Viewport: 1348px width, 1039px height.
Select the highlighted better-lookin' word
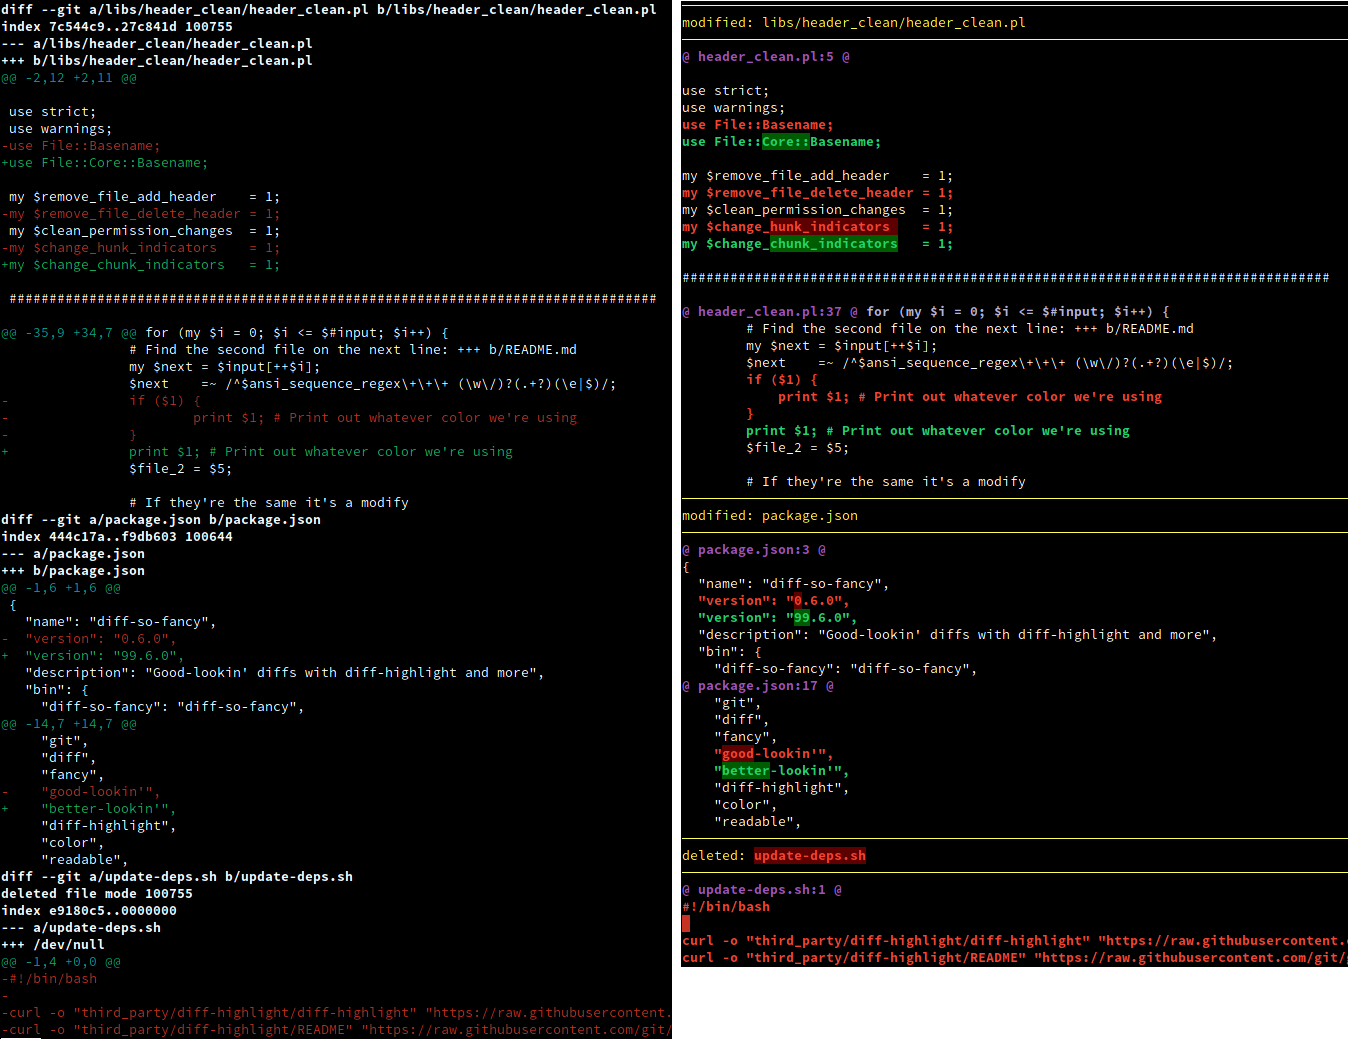coord(745,770)
